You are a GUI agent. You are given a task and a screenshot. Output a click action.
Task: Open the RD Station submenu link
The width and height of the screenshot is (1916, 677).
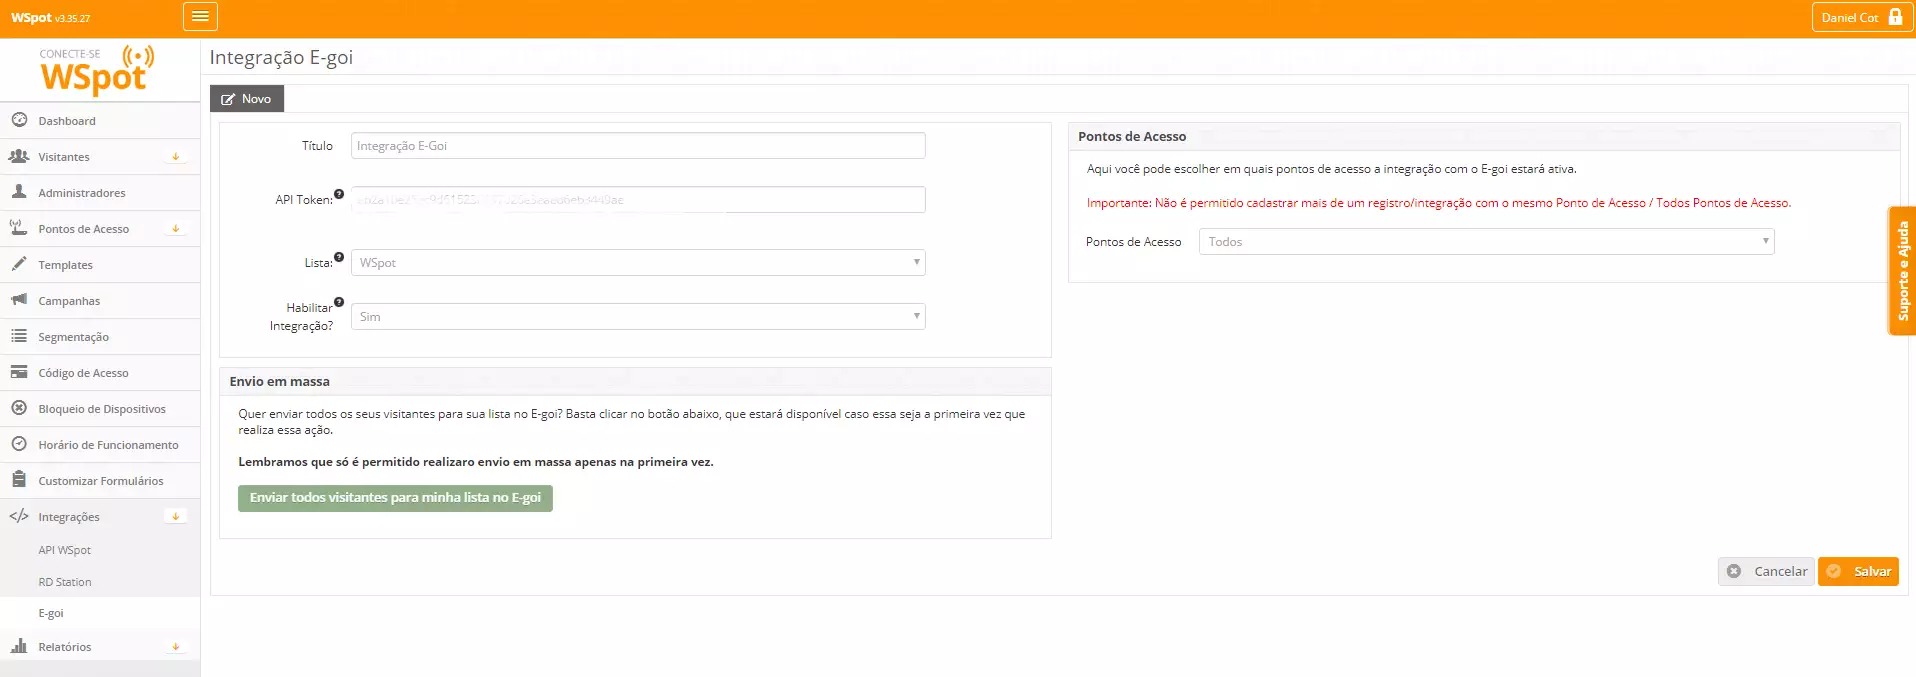point(65,582)
